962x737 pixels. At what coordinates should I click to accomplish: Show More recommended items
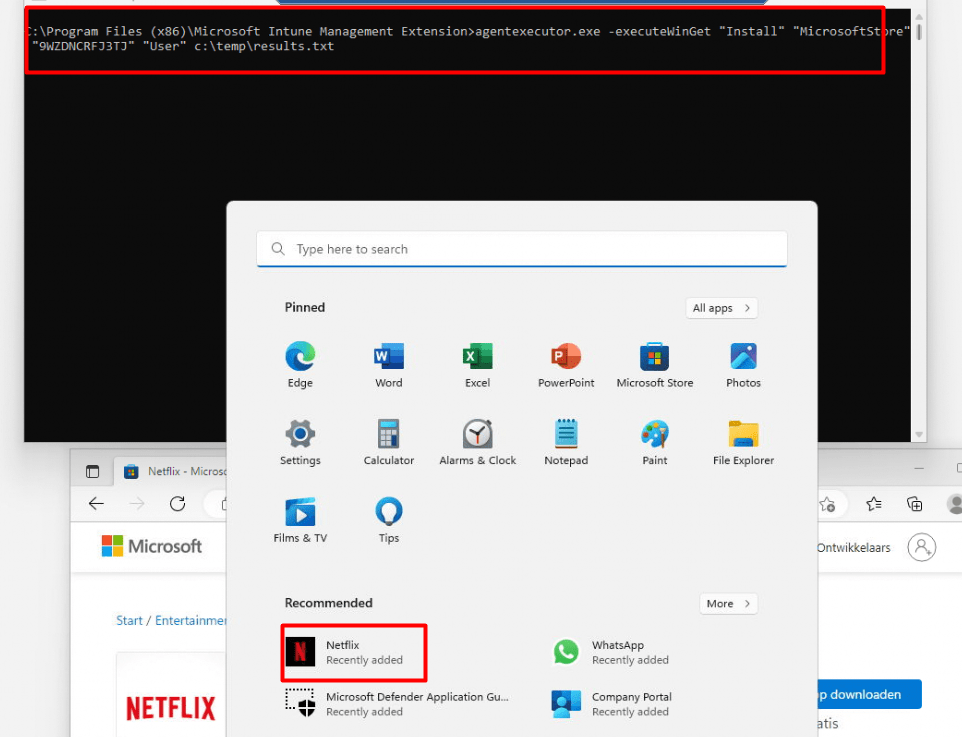[x=728, y=604]
